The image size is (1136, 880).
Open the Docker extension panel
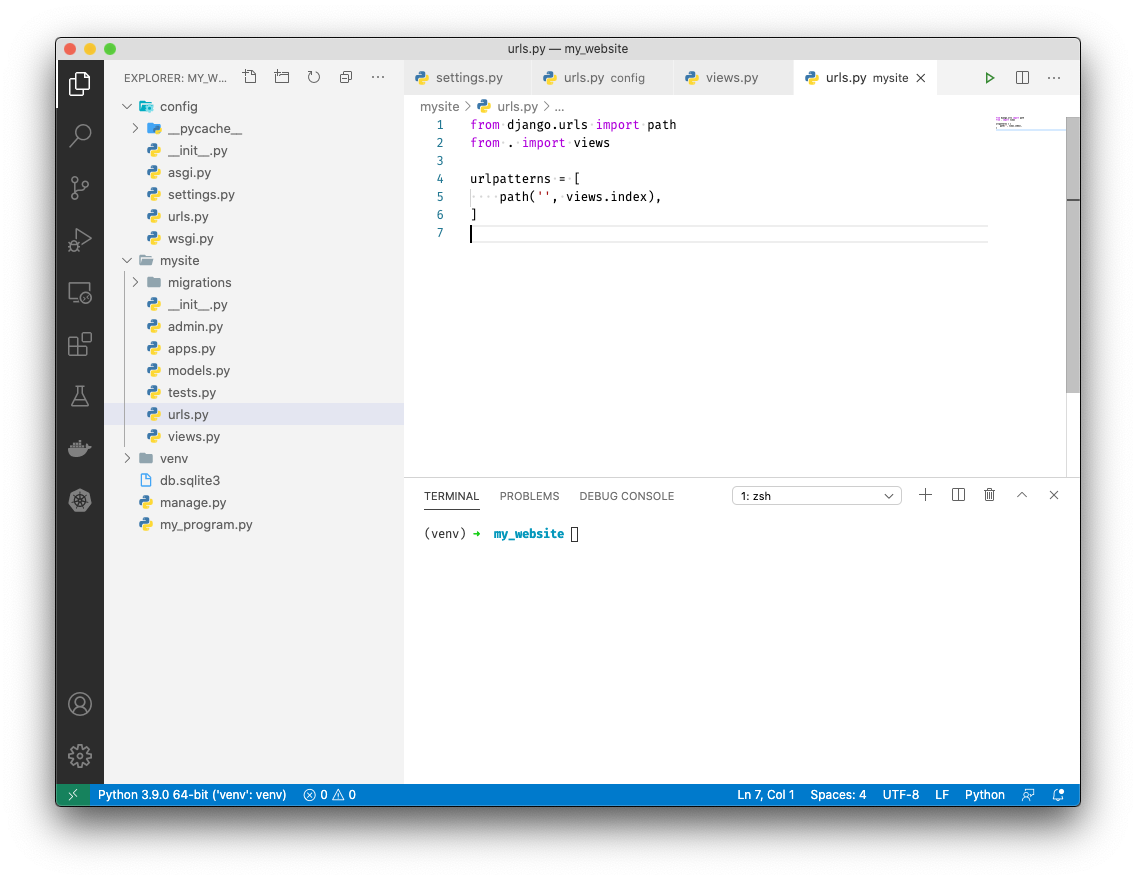[80, 448]
